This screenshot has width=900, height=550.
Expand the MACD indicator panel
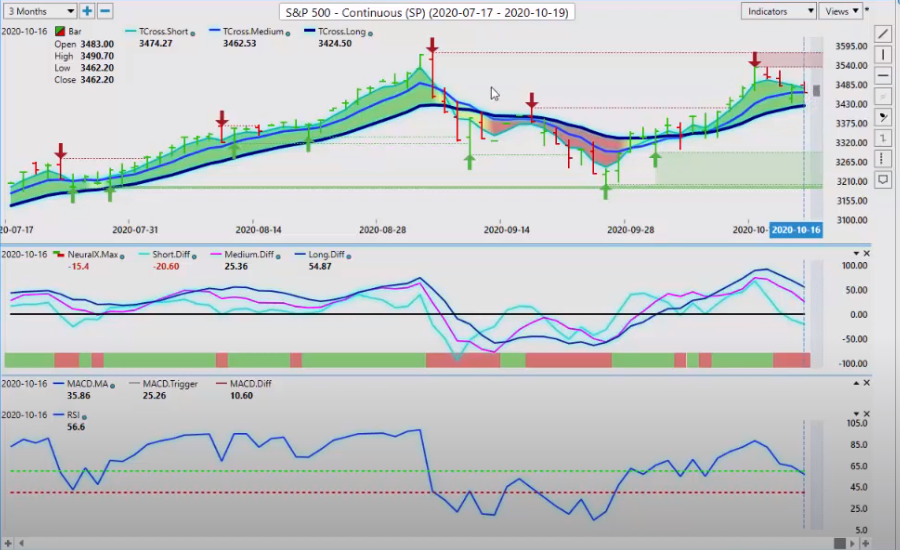click(x=856, y=382)
